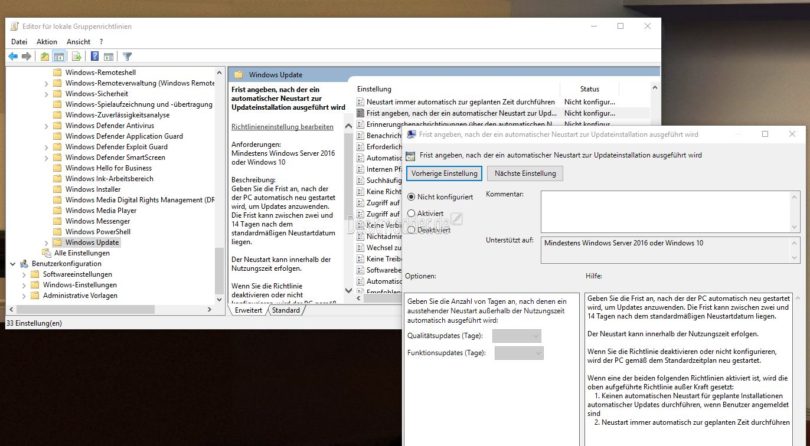The width and height of the screenshot is (810, 446).
Task: Click the Export list toolbar icon
Action: pos(77,56)
